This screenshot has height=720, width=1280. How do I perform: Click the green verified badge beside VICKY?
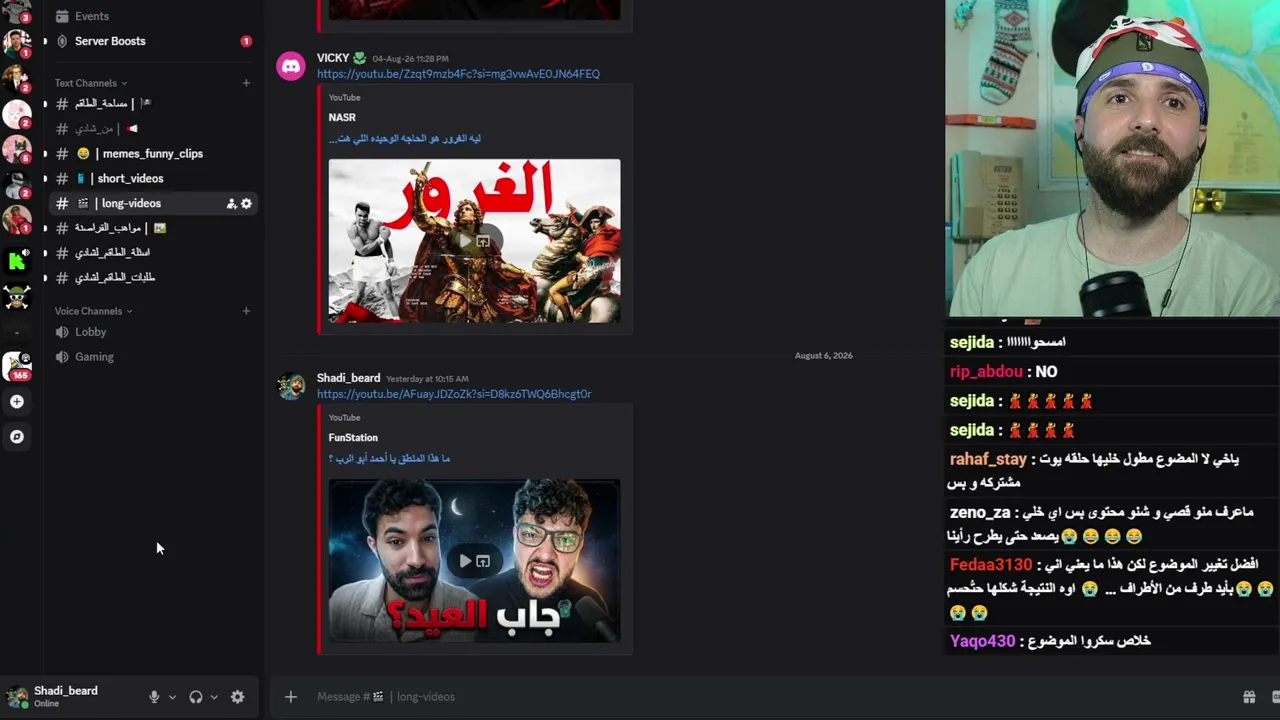point(360,58)
